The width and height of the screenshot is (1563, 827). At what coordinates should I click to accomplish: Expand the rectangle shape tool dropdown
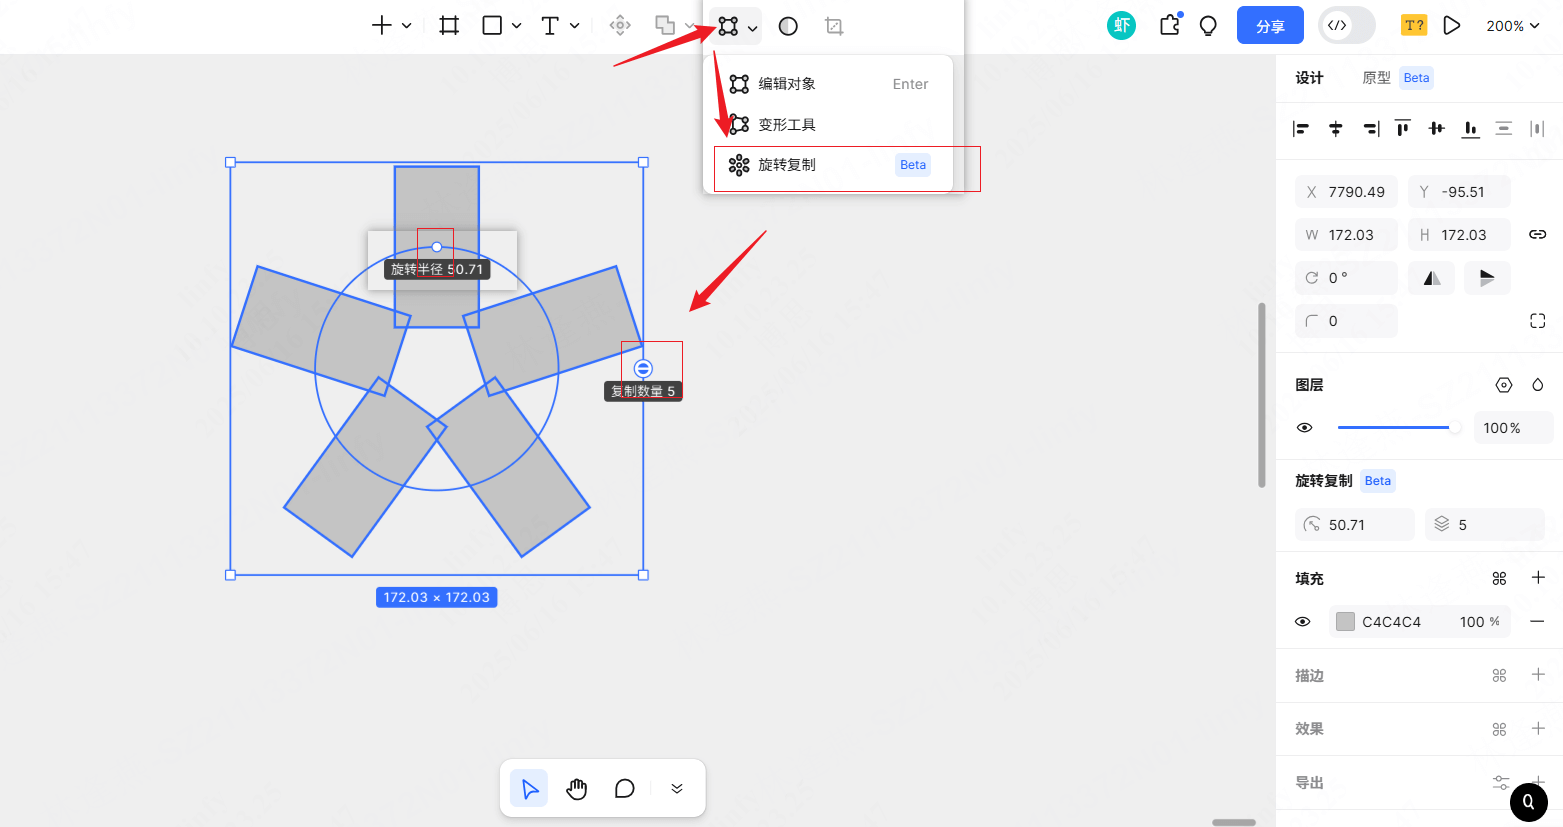coord(517,26)
